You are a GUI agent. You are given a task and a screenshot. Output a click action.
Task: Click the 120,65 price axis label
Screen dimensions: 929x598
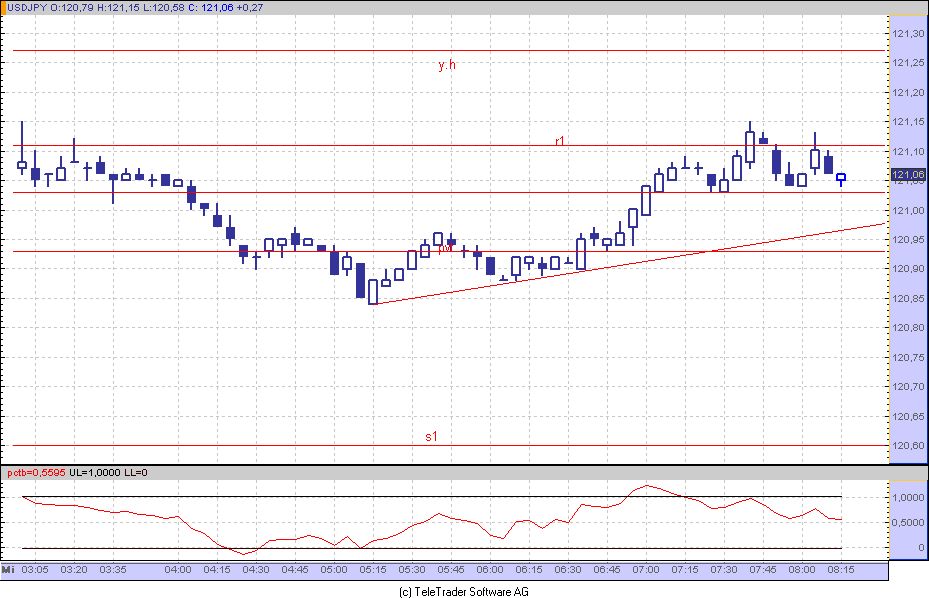pyautogui.click(x=908, y=416)
